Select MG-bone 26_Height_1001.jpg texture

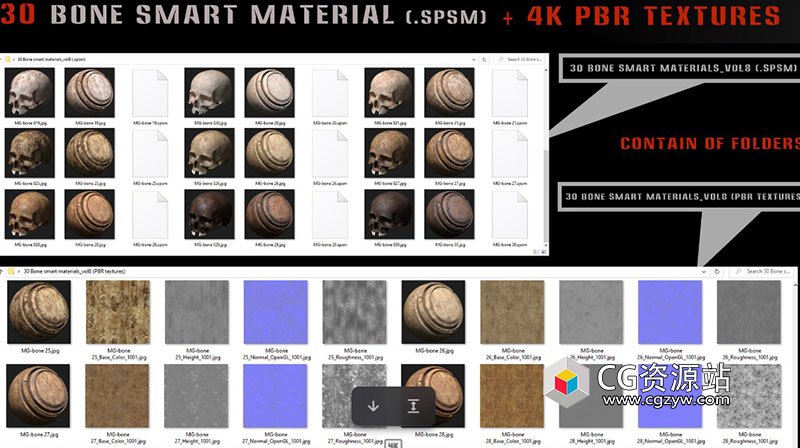pyautogui.click(x=591, y=312)
